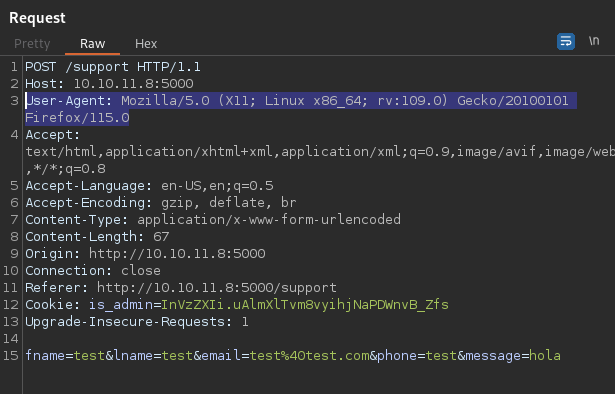Screen dimensions: 615x394
Task: Switch to the Hex tab
Action: (x=146, y=44)
